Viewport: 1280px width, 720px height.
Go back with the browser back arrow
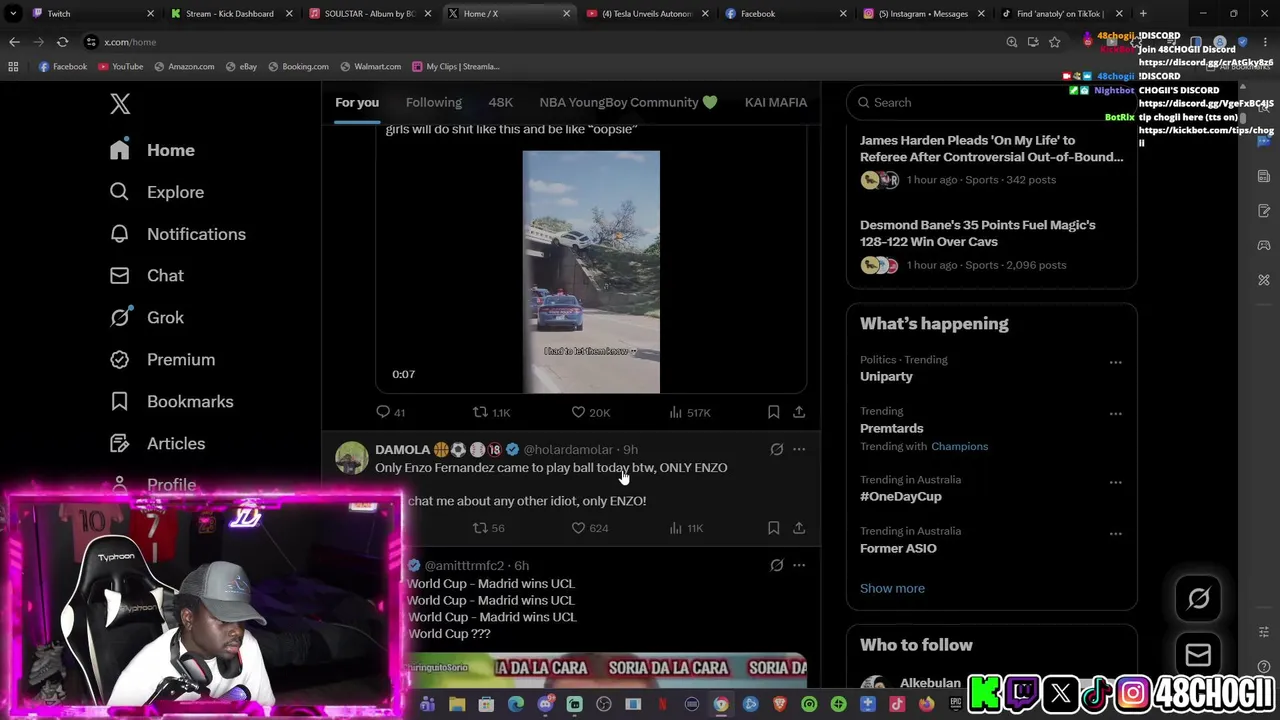[x=14, y=42]
